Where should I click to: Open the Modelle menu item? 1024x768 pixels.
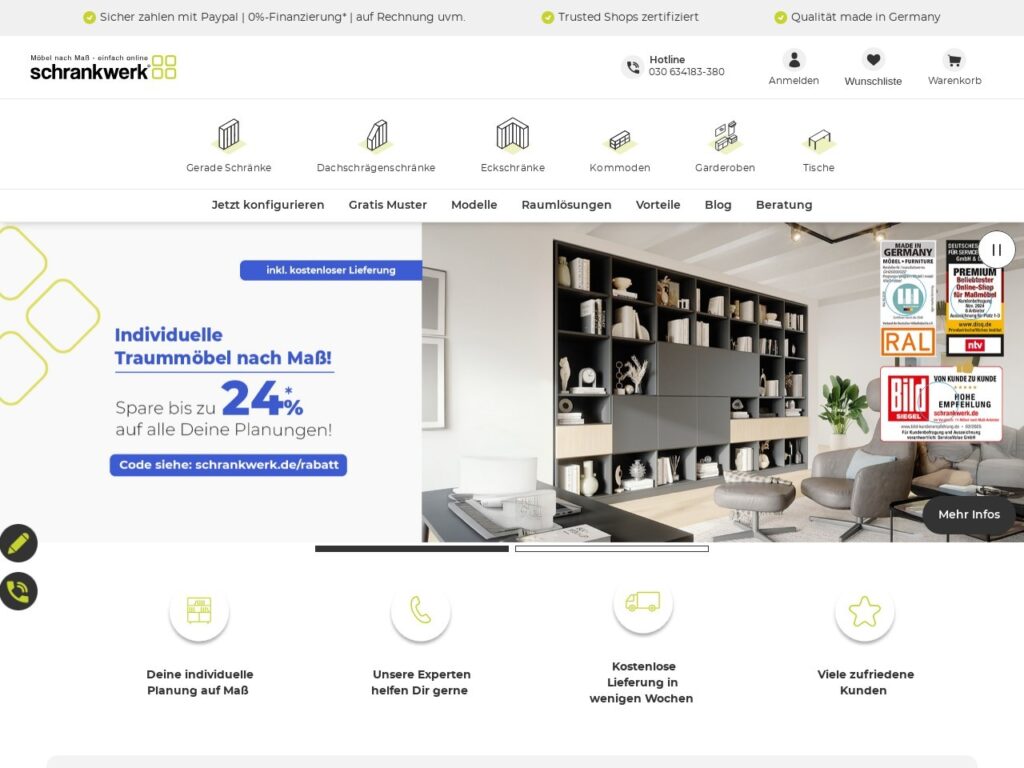tap(474, 205)
